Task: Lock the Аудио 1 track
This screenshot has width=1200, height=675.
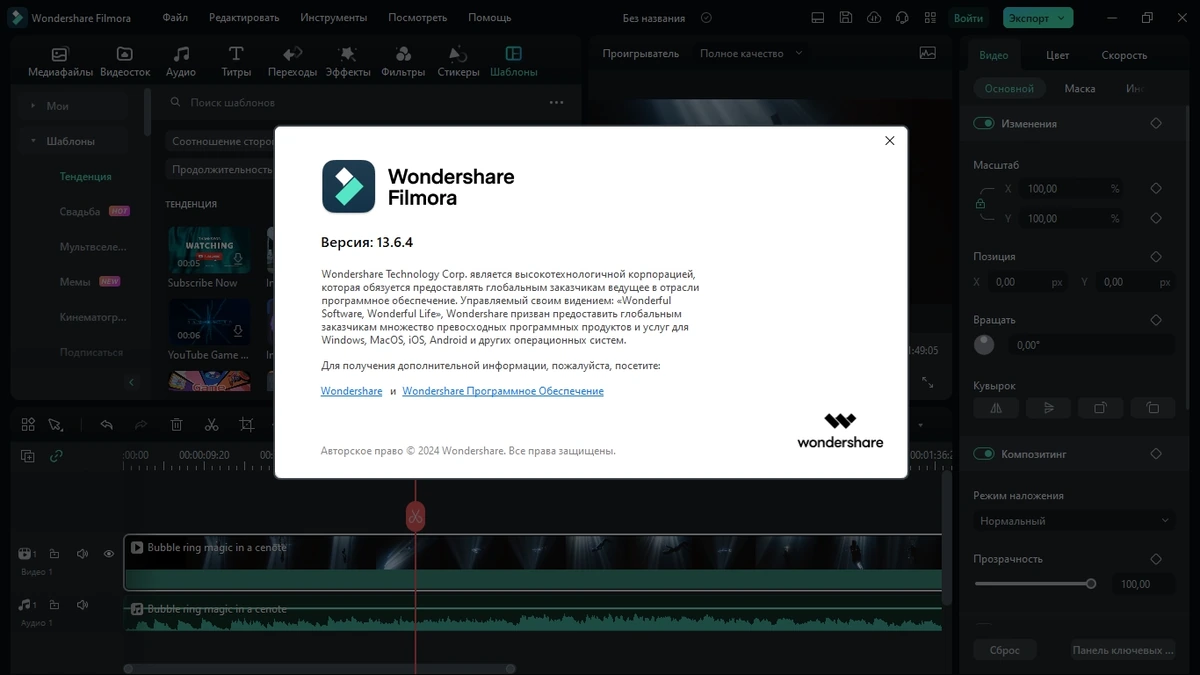Action: (x=54, y=605)
